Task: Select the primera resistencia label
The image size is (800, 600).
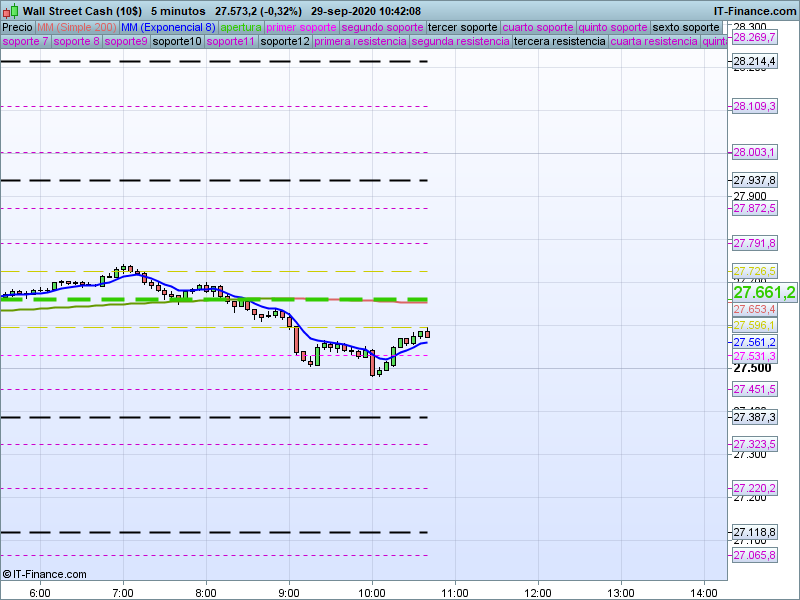Action: point(360,41)
